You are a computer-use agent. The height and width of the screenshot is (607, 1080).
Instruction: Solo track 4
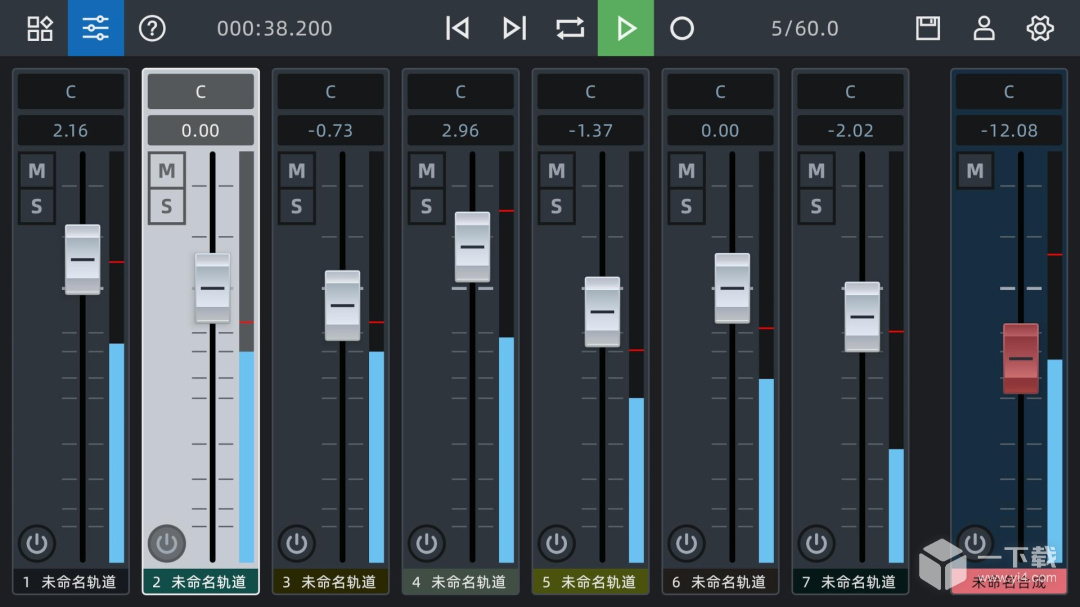[426, 206]
